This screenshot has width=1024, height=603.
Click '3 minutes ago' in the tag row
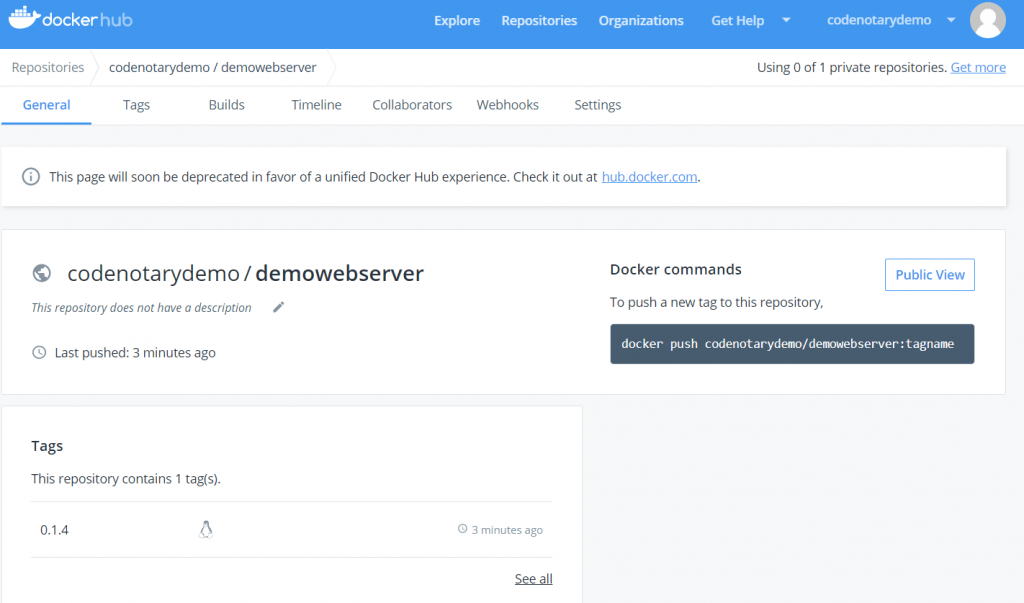pos(507,530)
